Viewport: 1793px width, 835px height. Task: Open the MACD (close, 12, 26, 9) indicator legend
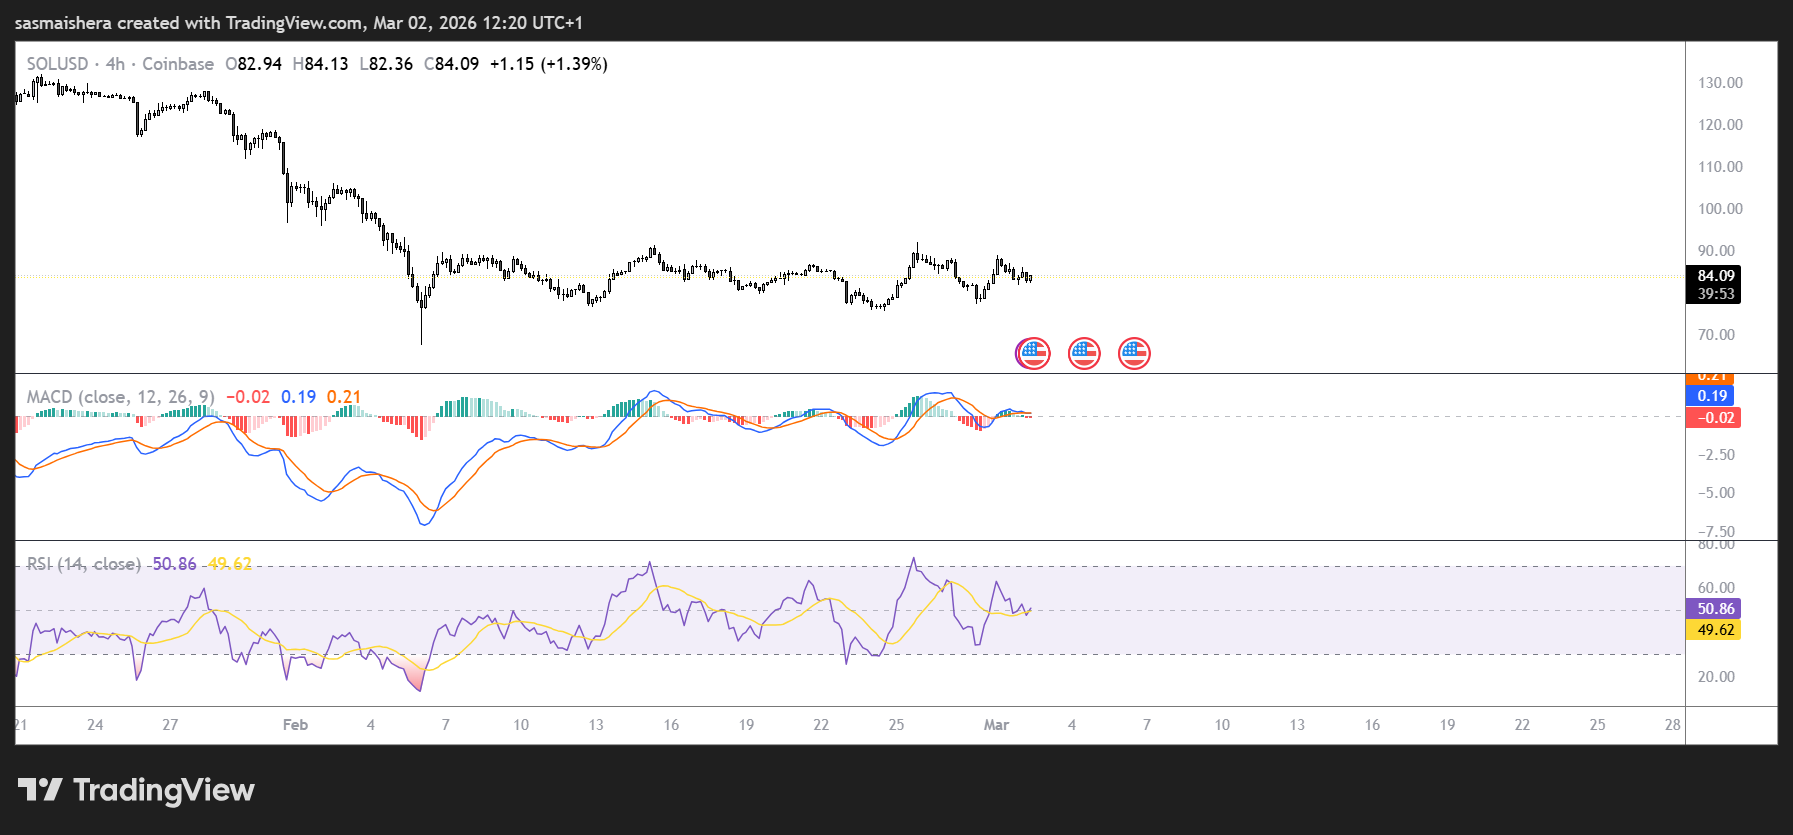(120, 397)
